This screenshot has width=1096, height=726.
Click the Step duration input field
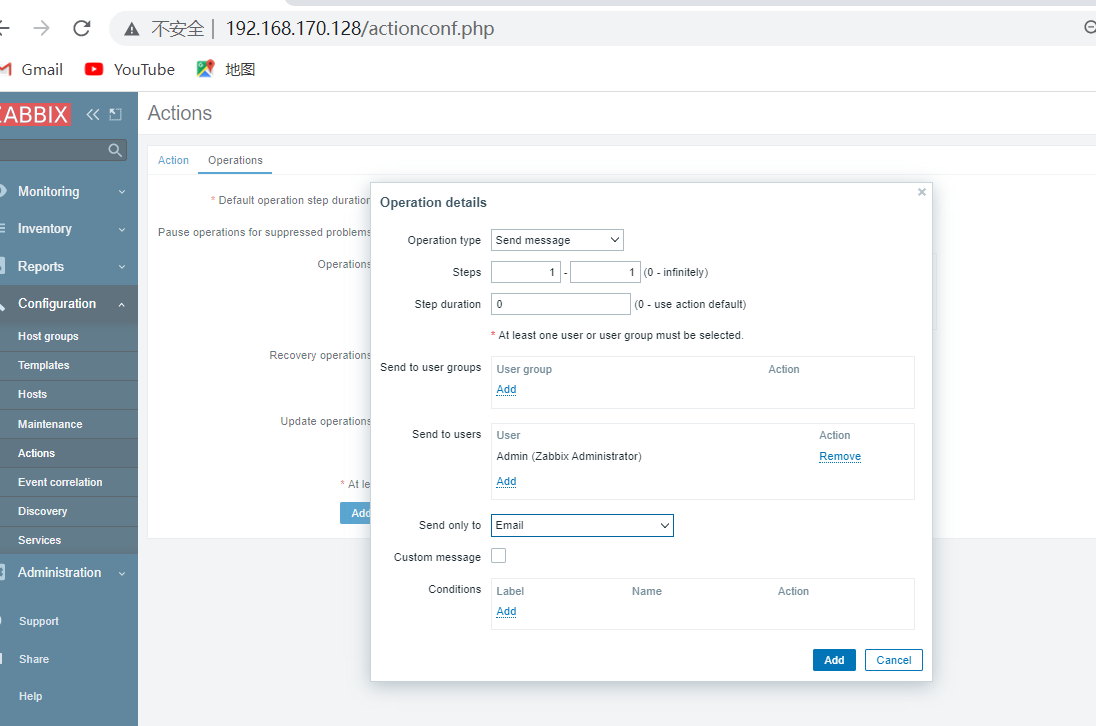pos(560,304)
